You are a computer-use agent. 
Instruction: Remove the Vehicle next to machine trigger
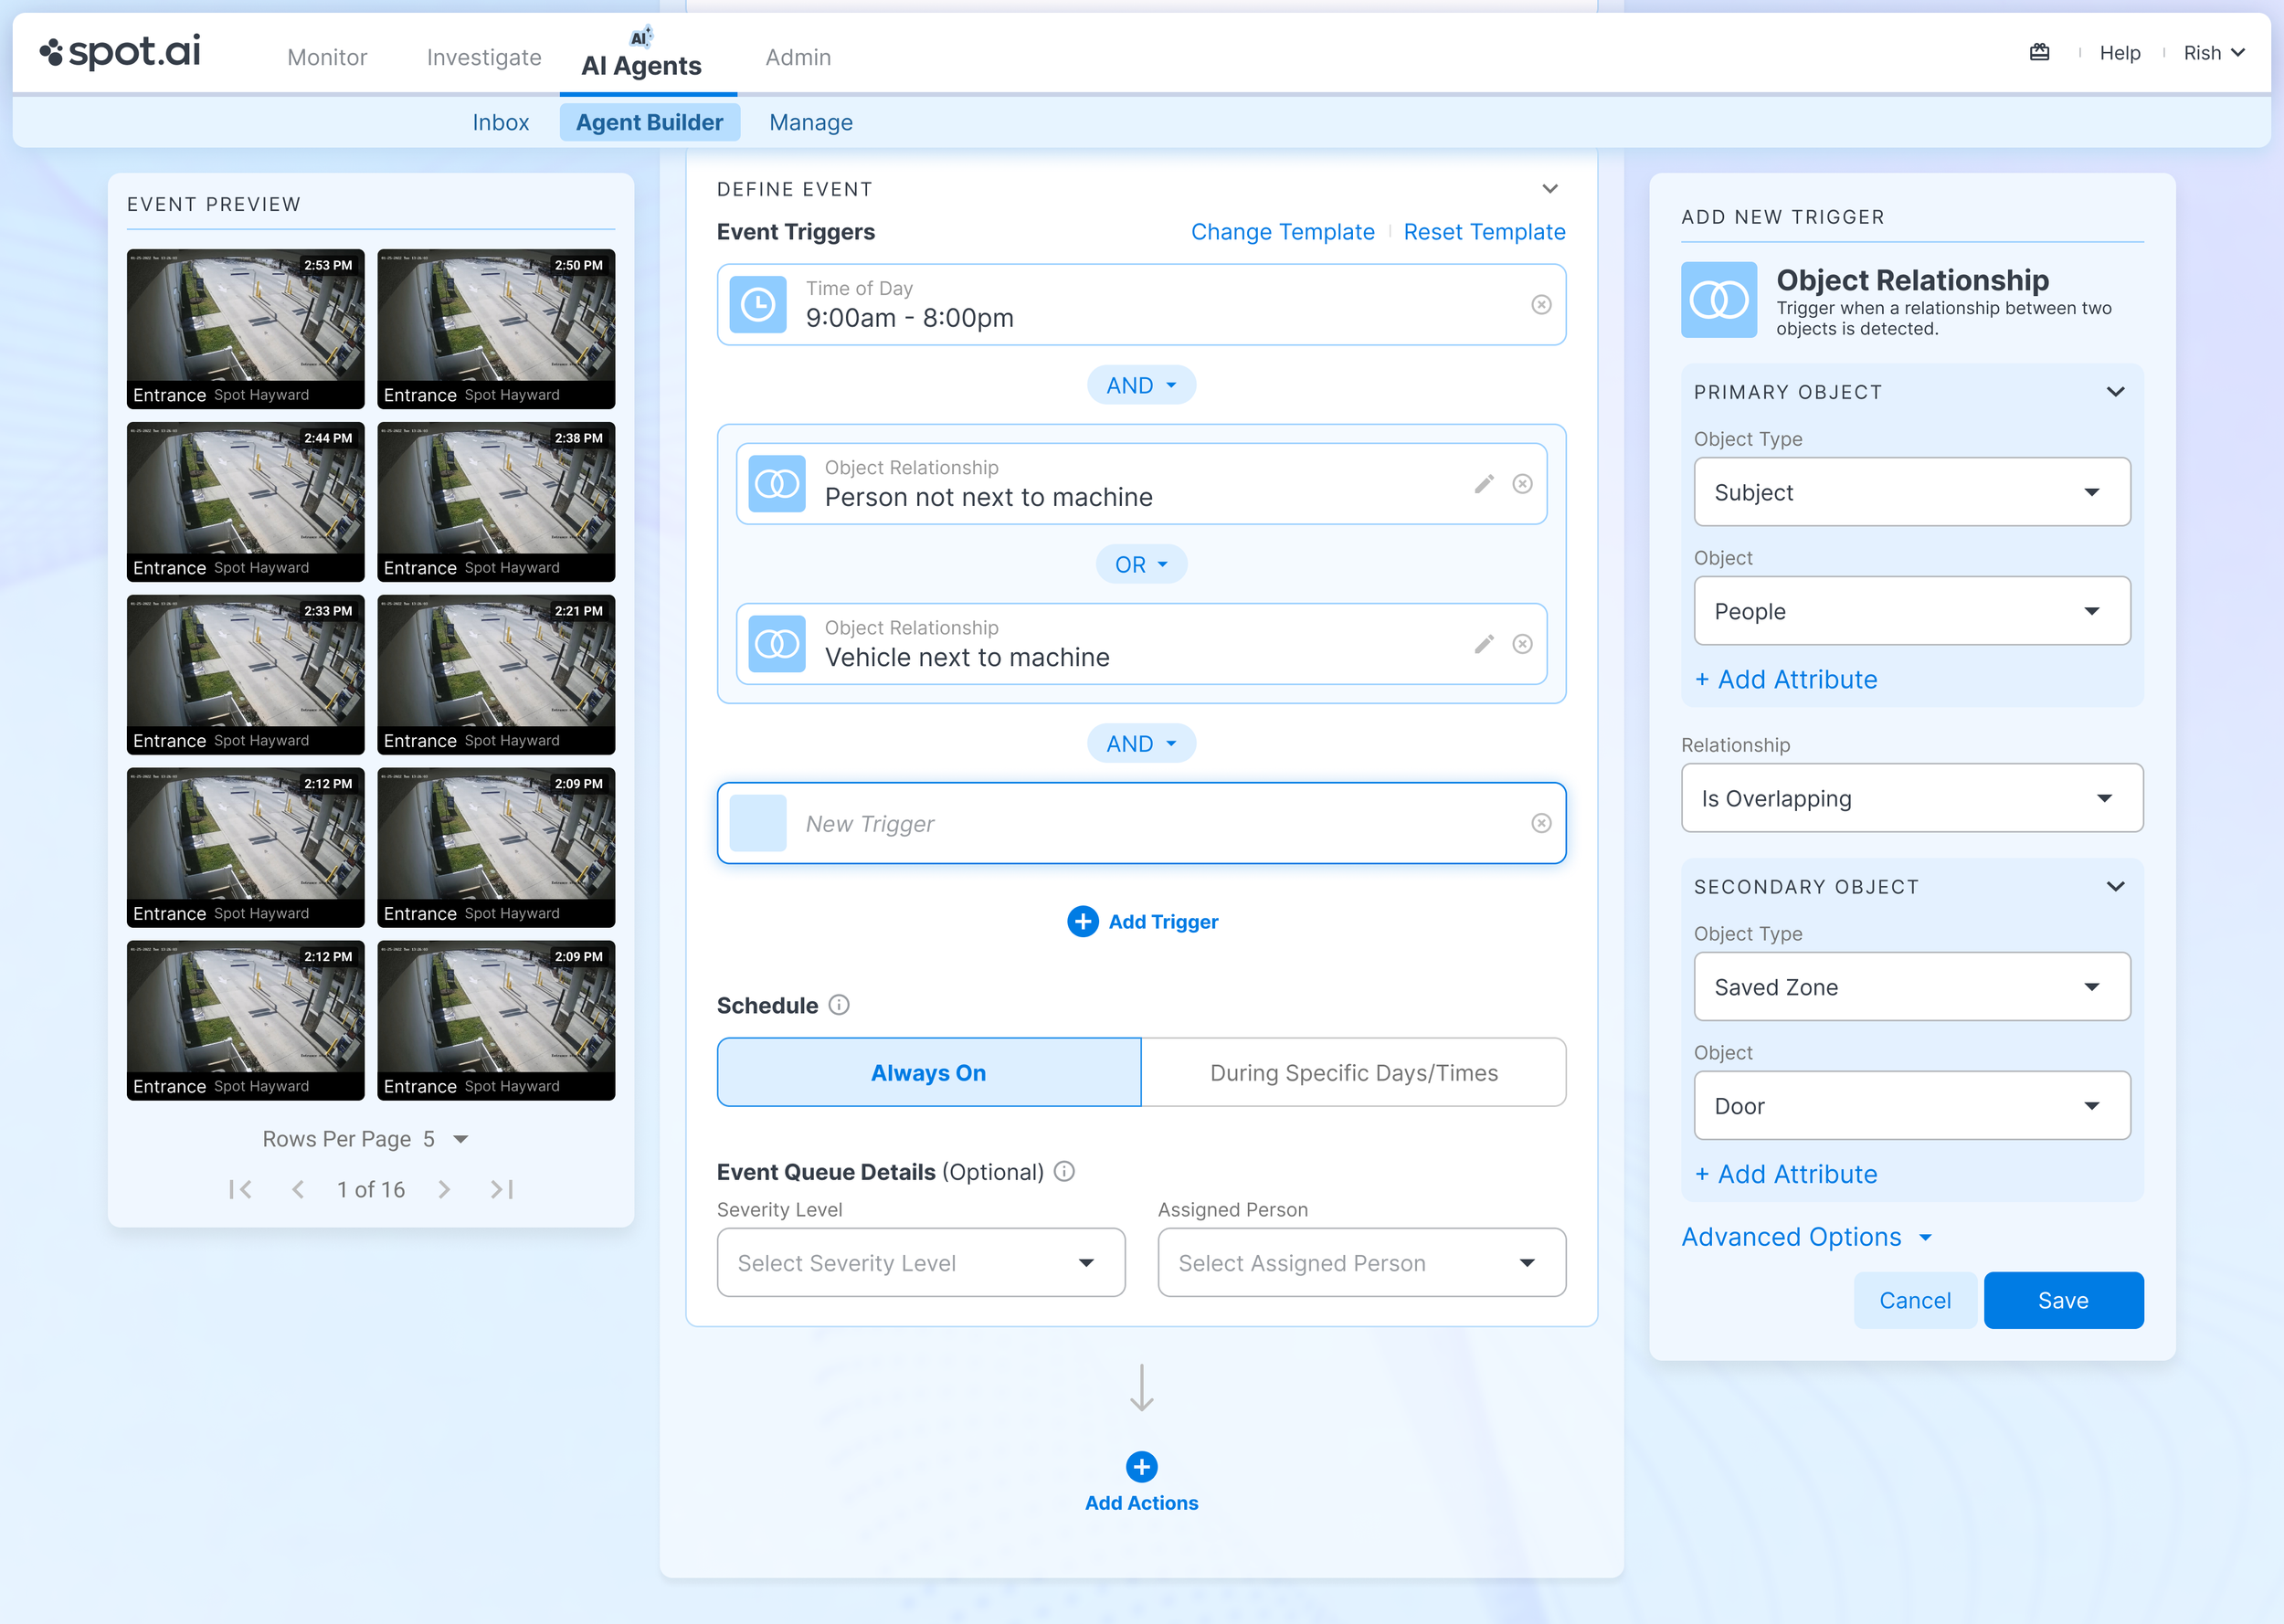coord(1522,644)
